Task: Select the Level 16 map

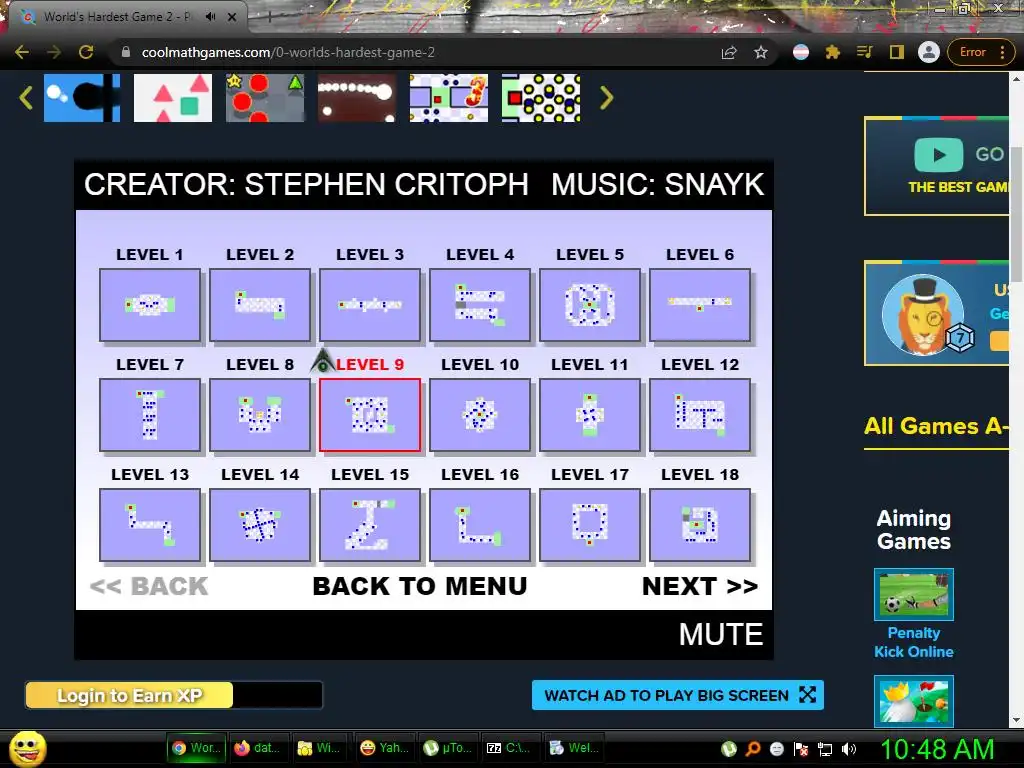Action: click(480, 524)
